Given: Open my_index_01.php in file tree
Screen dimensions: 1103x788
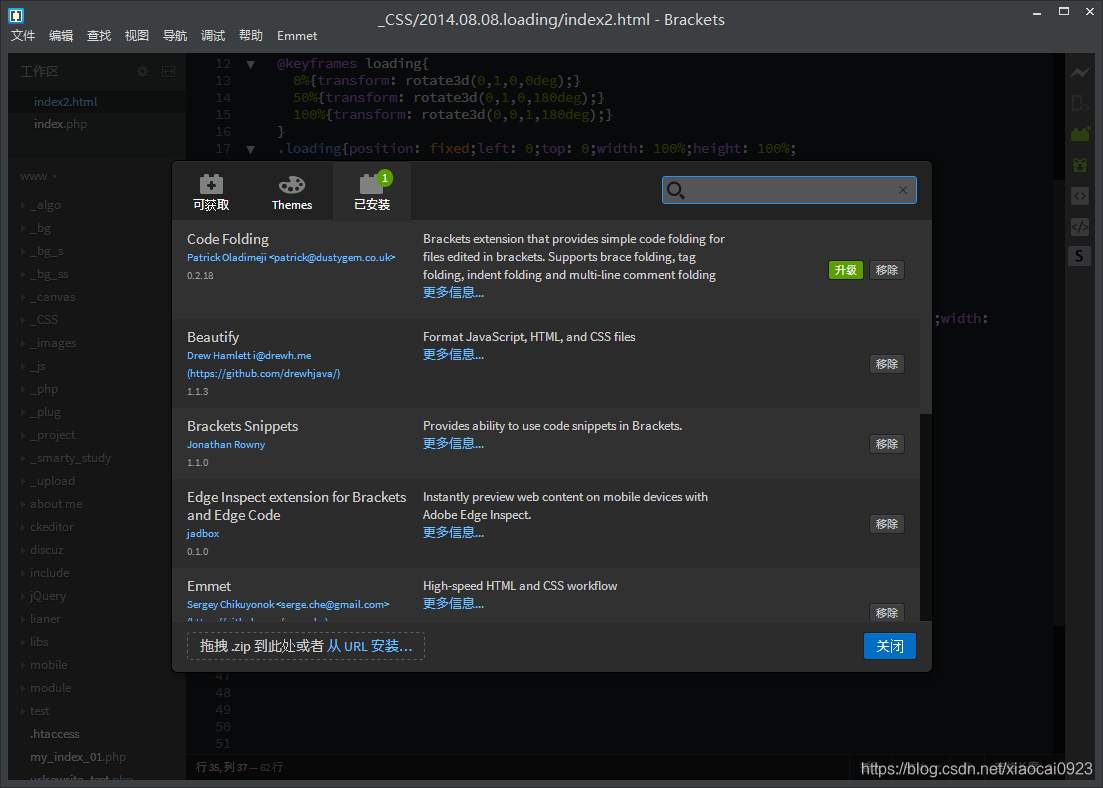Looking at the screenshot, I should point(78,757).
